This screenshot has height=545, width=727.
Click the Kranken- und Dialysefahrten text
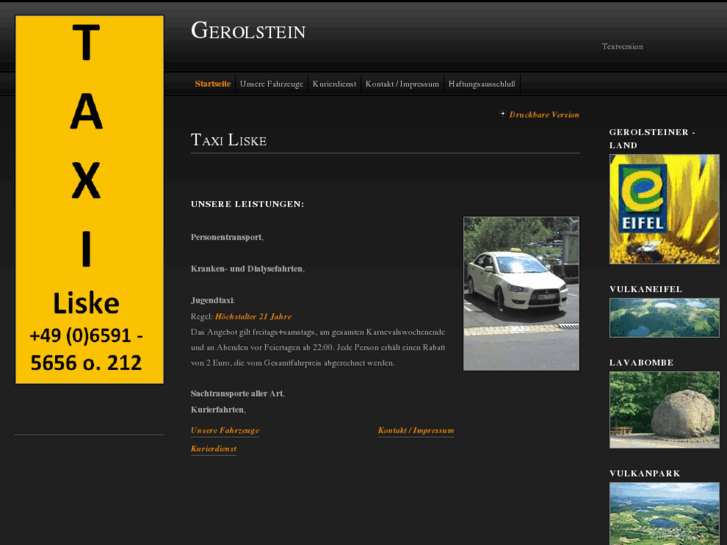[247, 269]
